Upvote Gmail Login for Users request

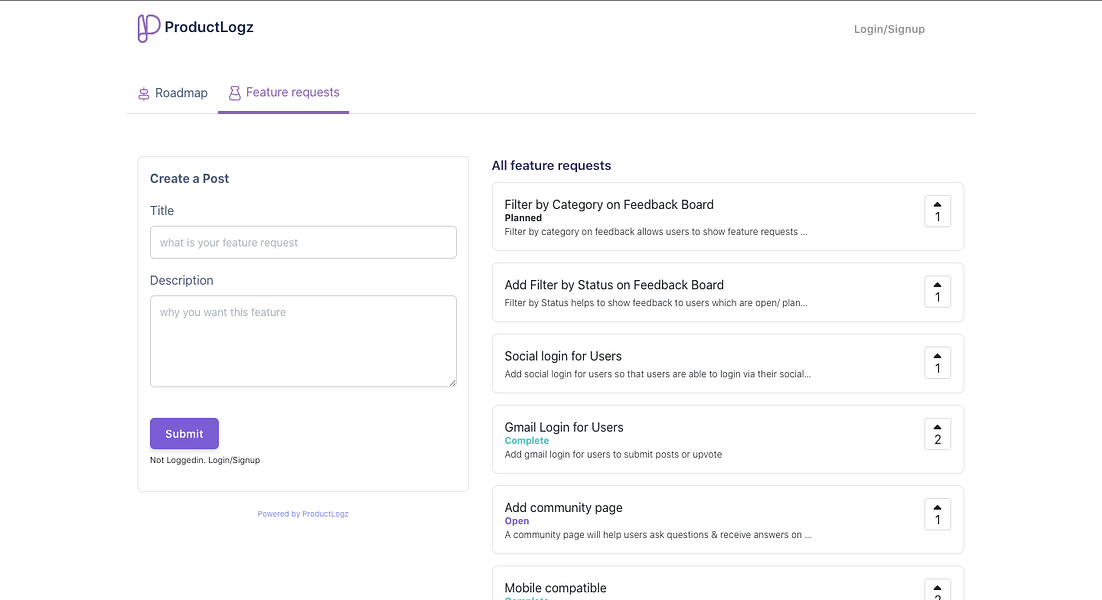point(937,433)
